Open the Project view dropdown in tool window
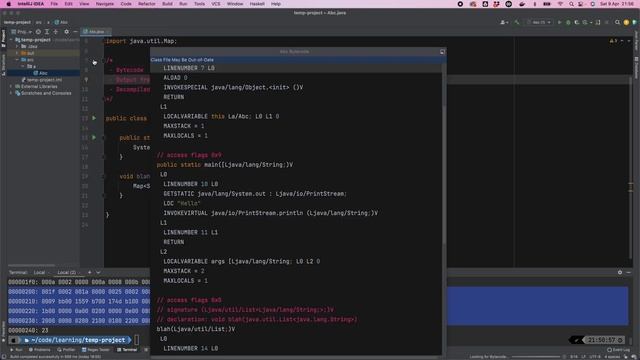Image resolution: width=640 pixels, height=360 pixels. 22,31
